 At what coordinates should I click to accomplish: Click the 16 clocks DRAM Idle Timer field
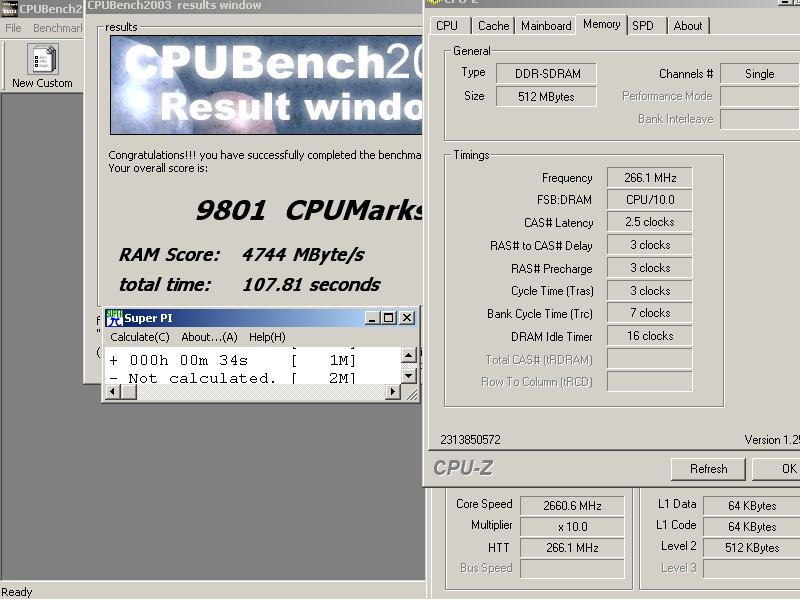pos(649,336)
